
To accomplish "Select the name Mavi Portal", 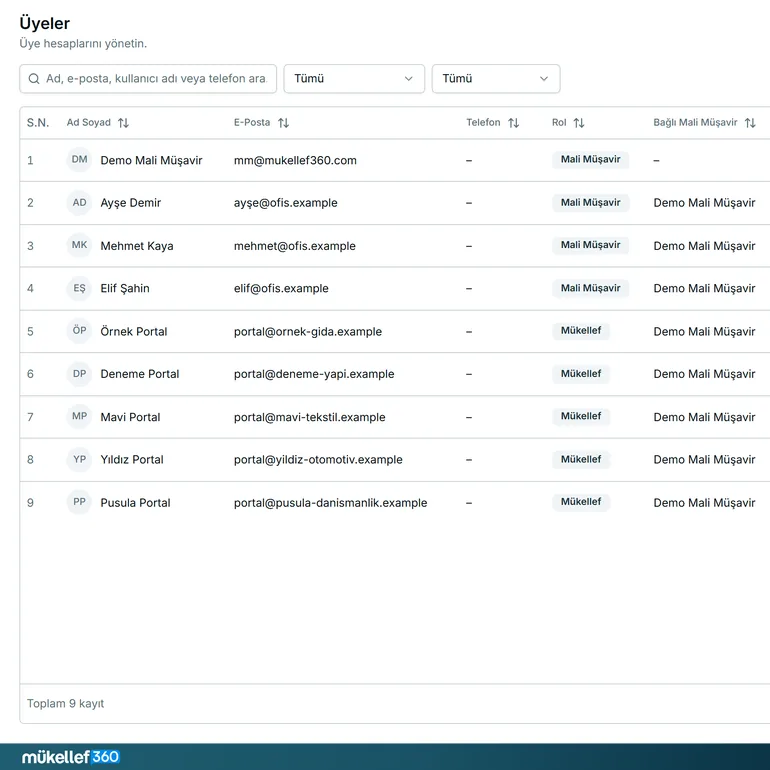I will [x=130, y=417].
